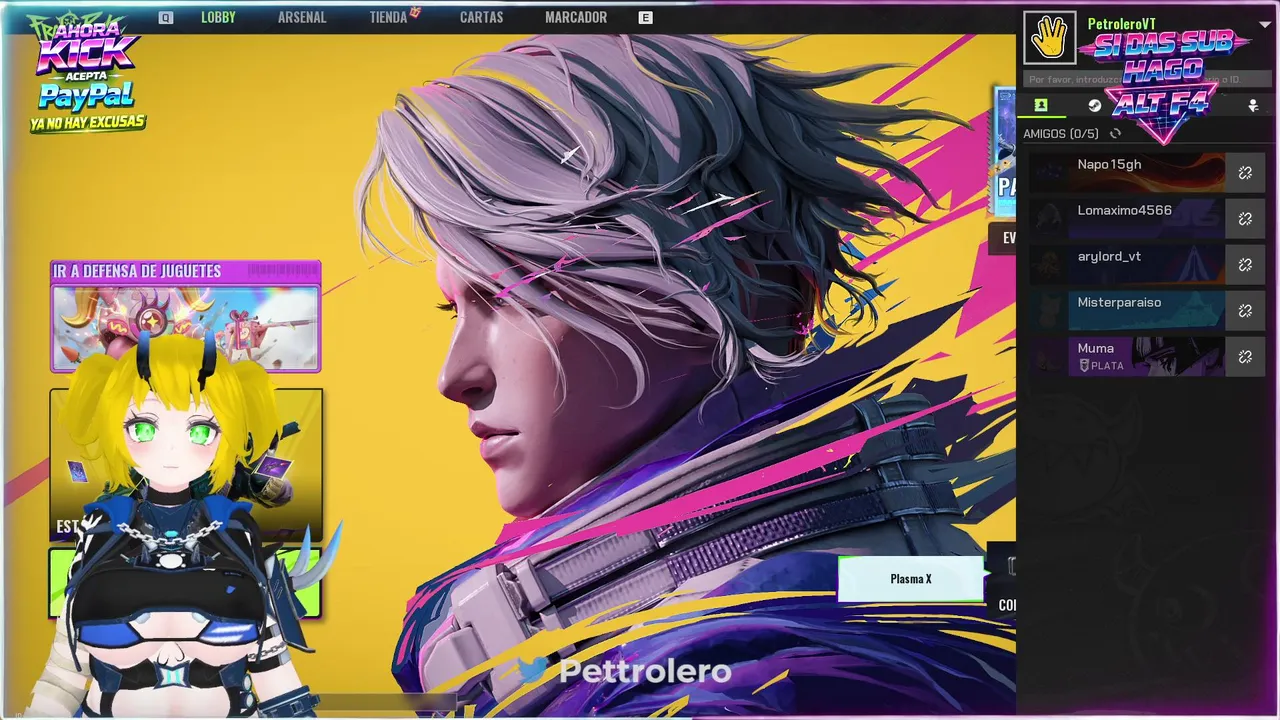Viewport: 1280px width, 720px height.
Task: Open the add friend tab icon
Action: click(1253, 105)
